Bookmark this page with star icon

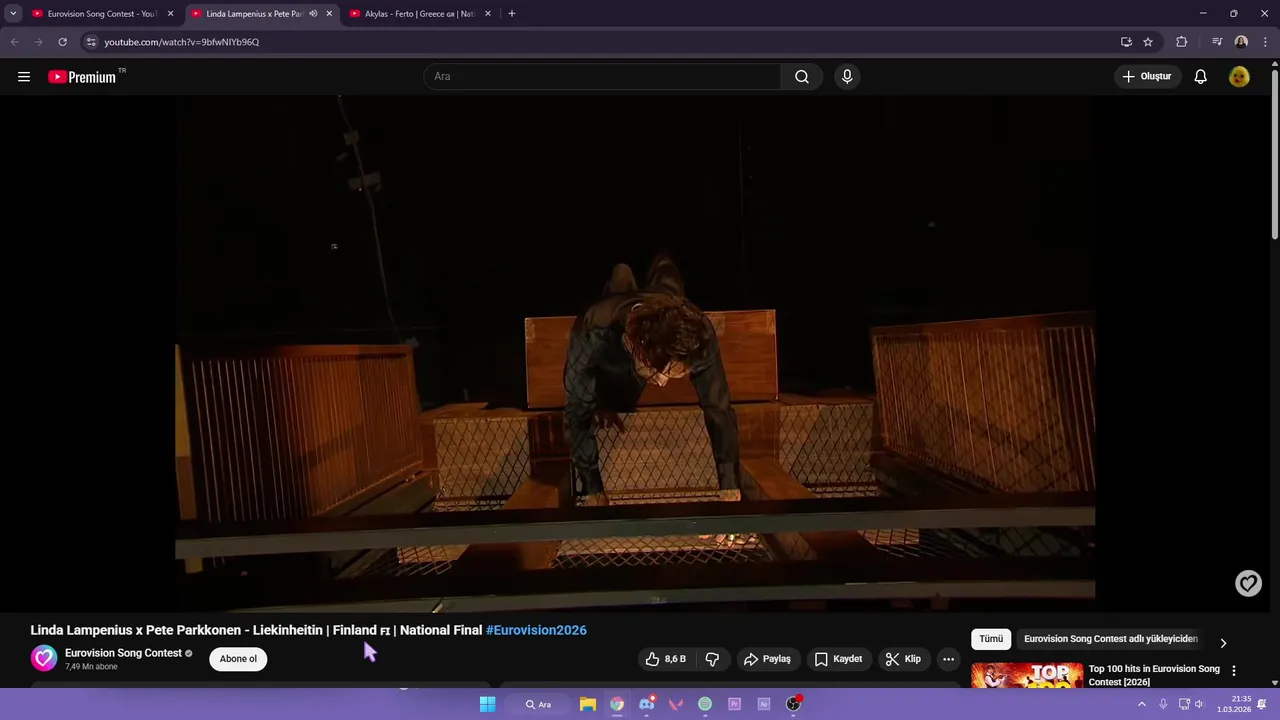1148,42
